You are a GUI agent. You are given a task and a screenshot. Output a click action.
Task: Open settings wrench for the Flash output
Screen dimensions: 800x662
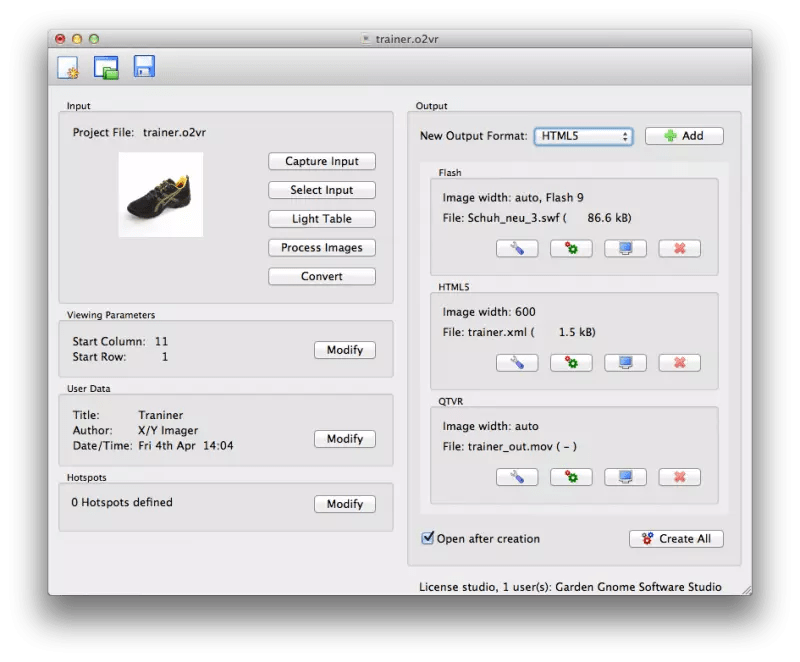pos(518,249)
